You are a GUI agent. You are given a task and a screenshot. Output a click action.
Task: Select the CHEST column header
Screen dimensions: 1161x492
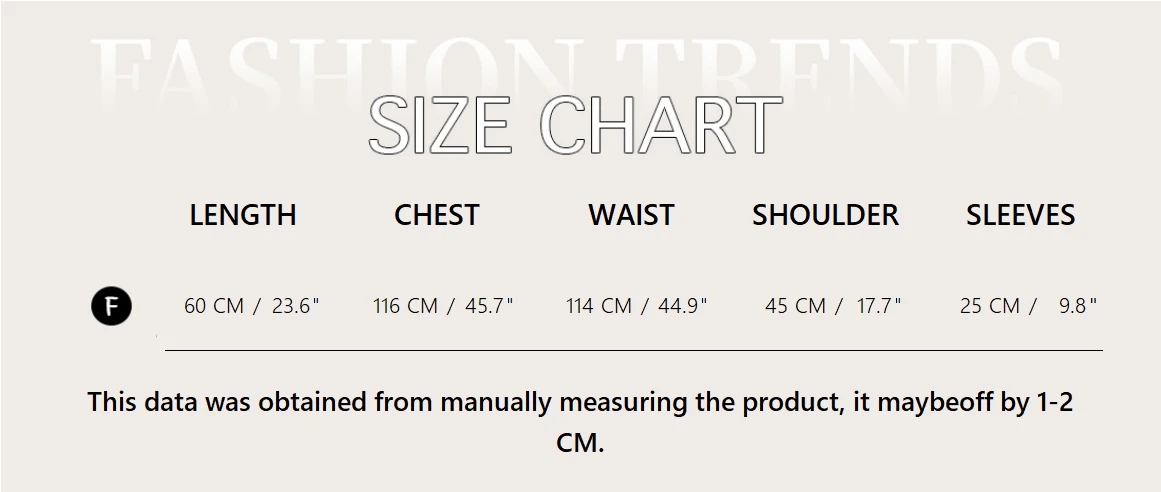coord(436,215)
